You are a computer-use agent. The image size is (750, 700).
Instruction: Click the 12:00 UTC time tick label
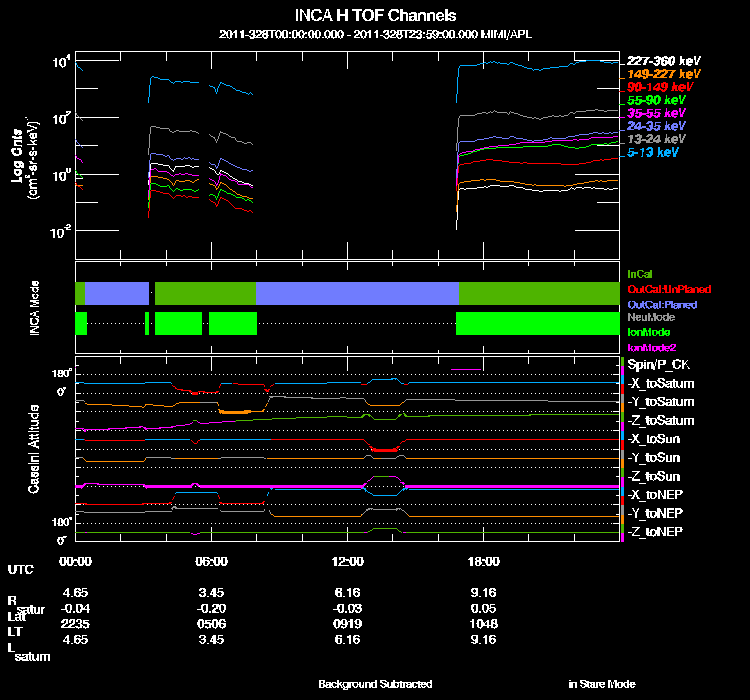coord(347,561)
